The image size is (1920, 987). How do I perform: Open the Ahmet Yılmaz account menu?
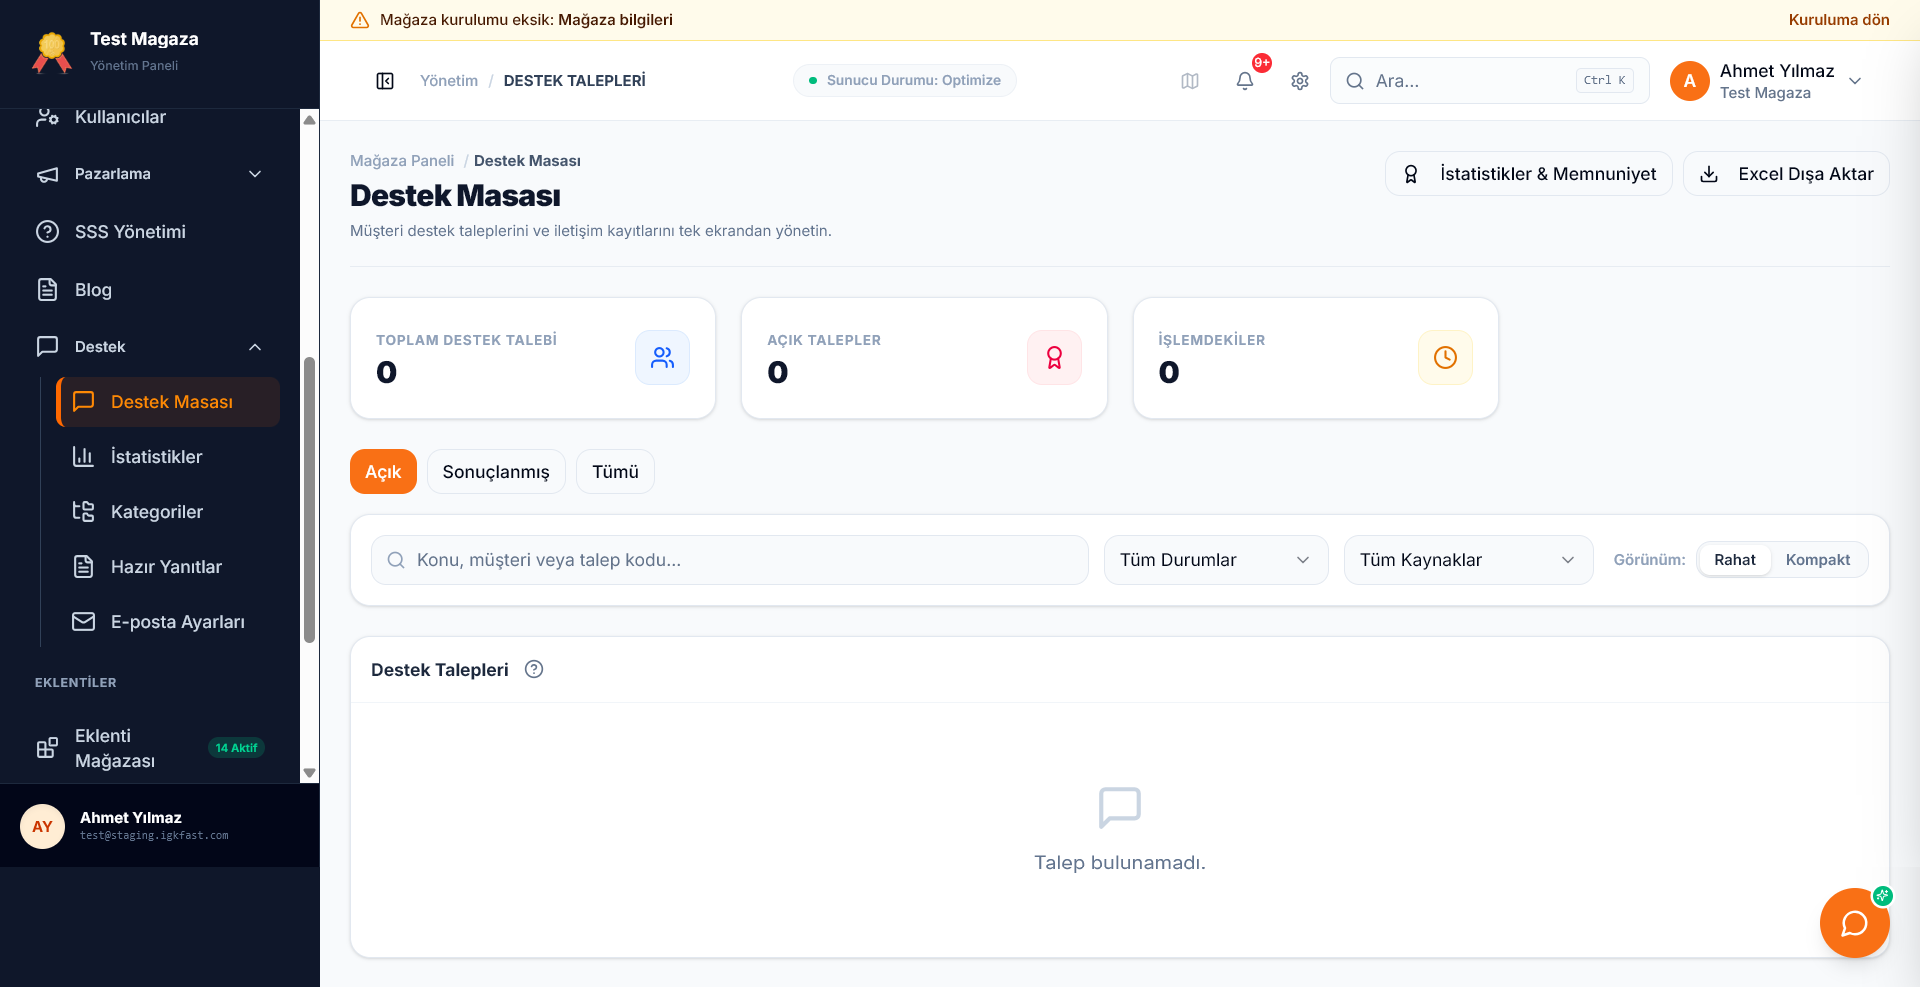click(1767, 81)
